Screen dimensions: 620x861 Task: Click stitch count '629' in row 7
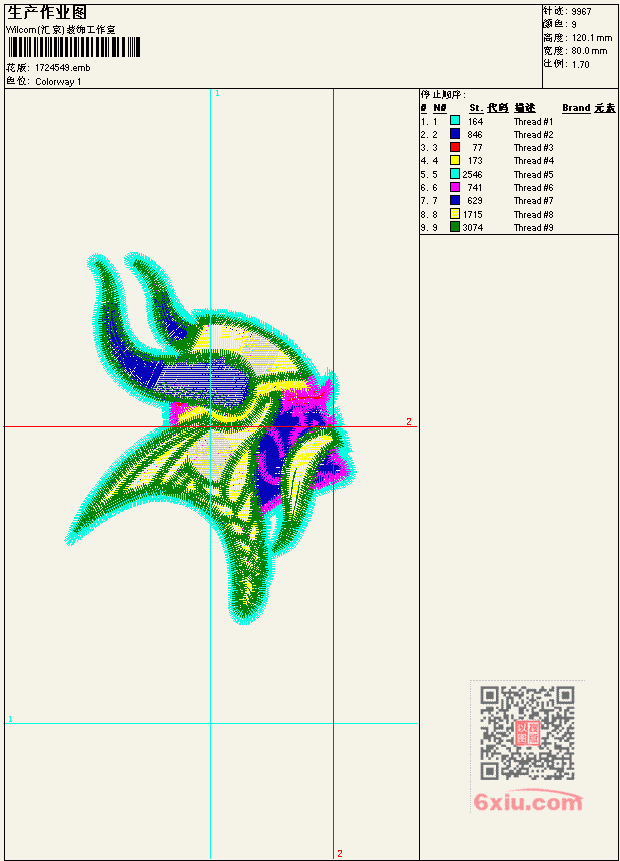click(475, 201)
